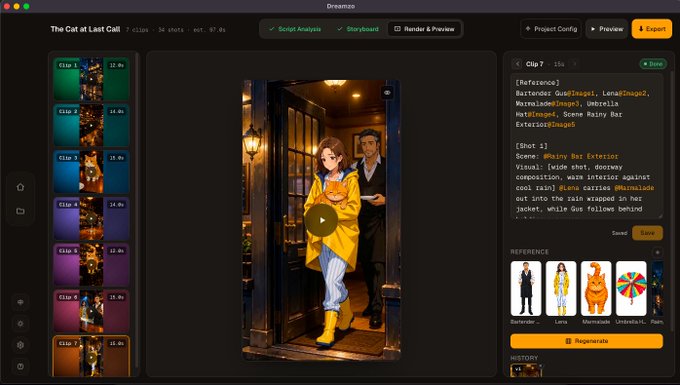Image resolution: width=680 pixels, height=385 pixels.
Task: Open the Marmalade cat reference image
Action: (596, 288)
